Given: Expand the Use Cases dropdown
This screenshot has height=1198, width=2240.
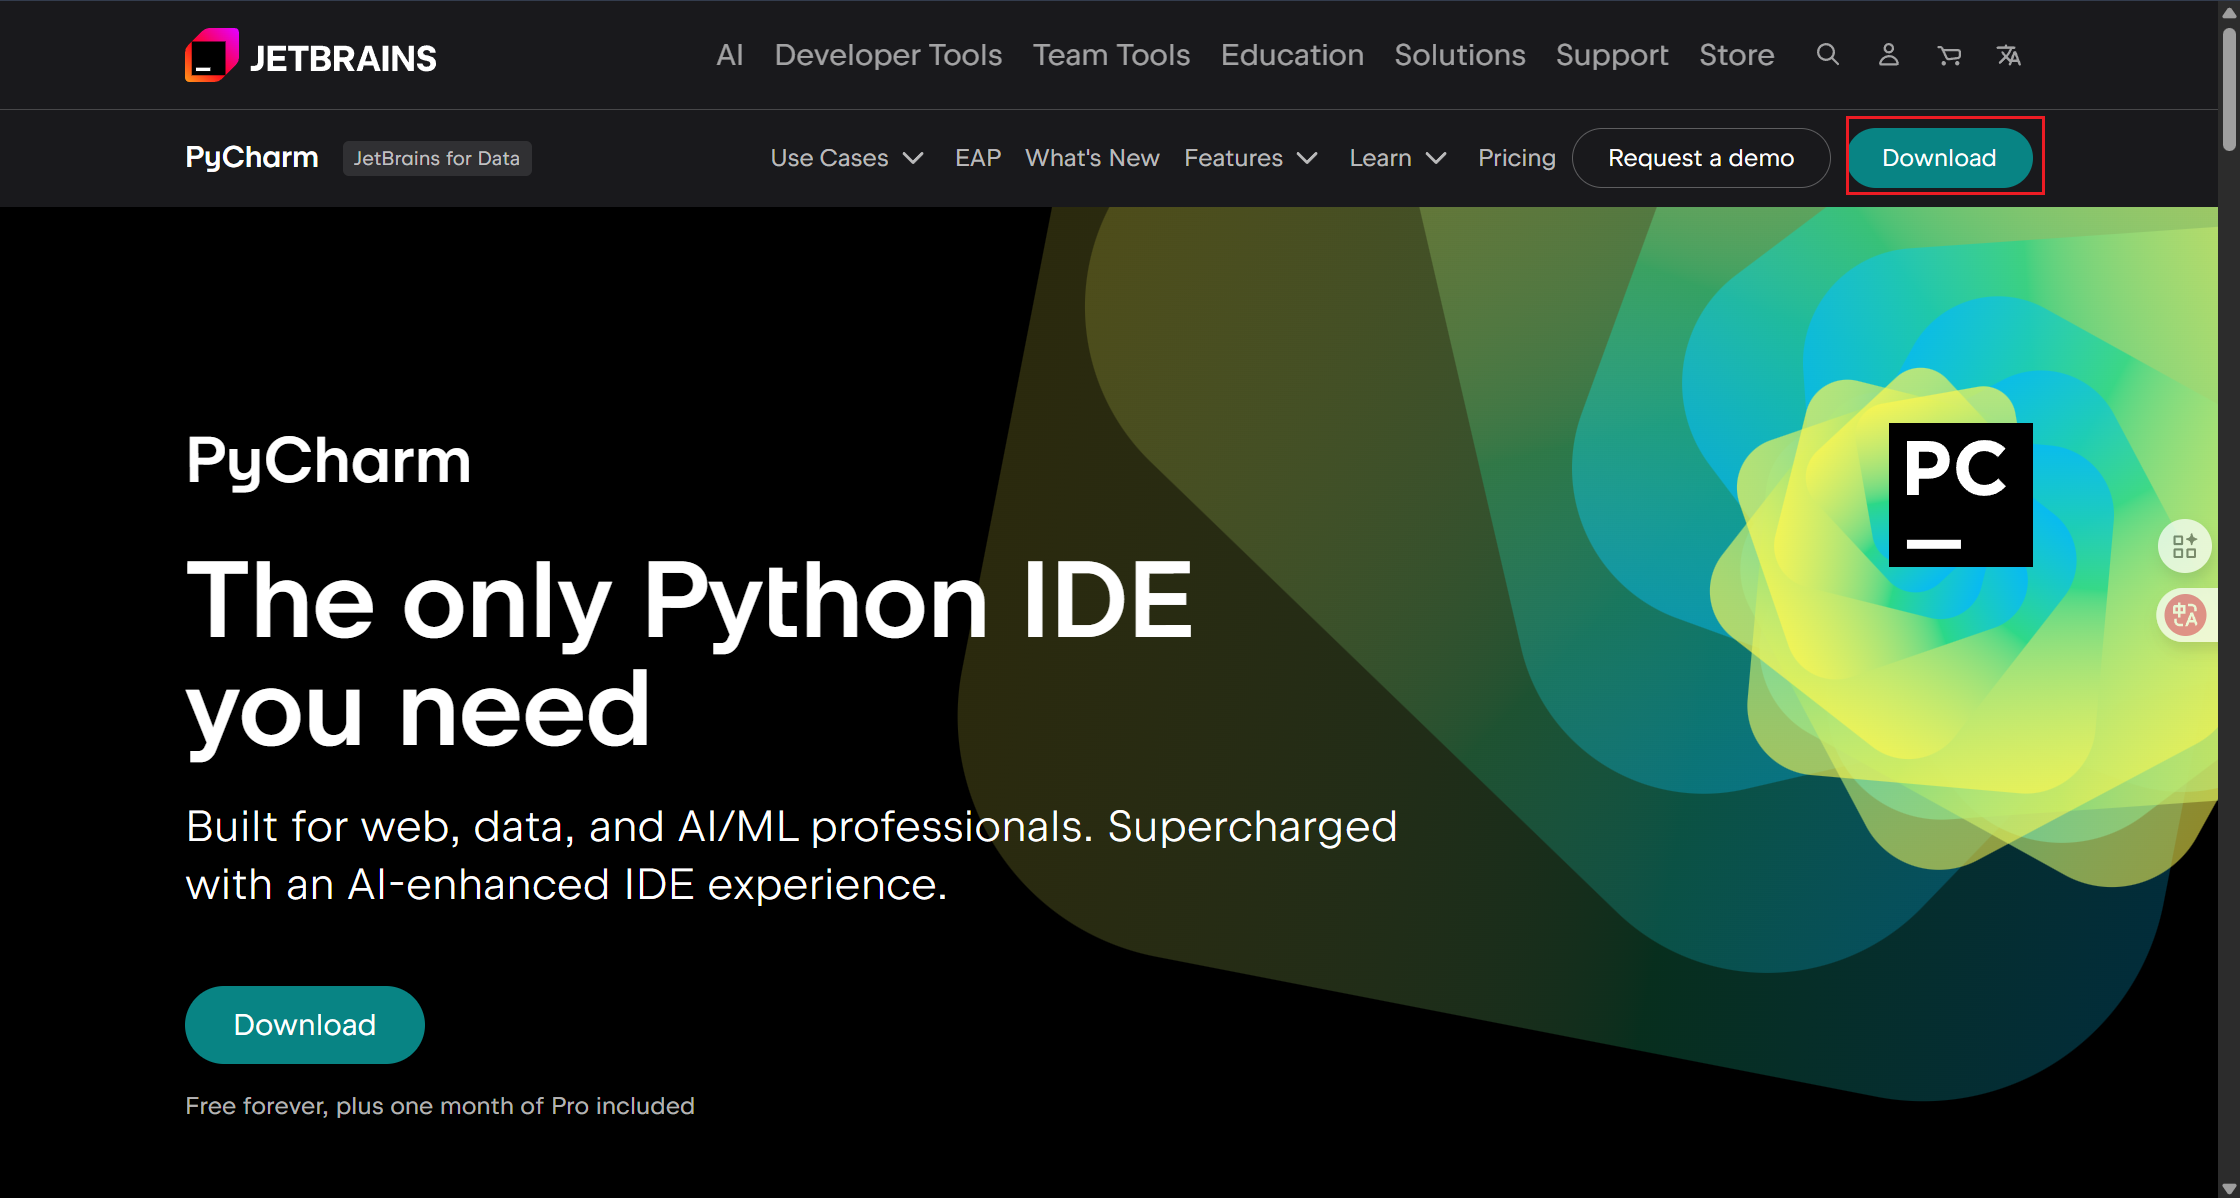Looking at the screenshot, I should coord(846,158).
